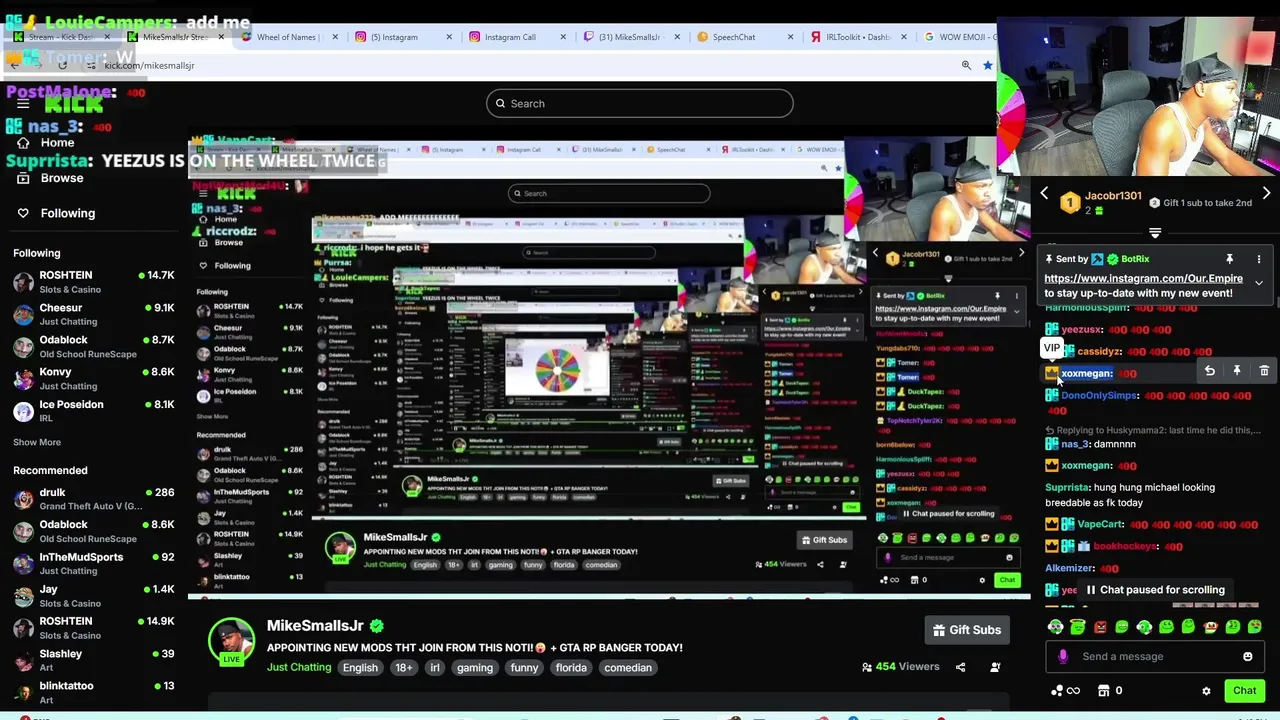Unpin the BotRix pinned message

(x=1229, y=259)
